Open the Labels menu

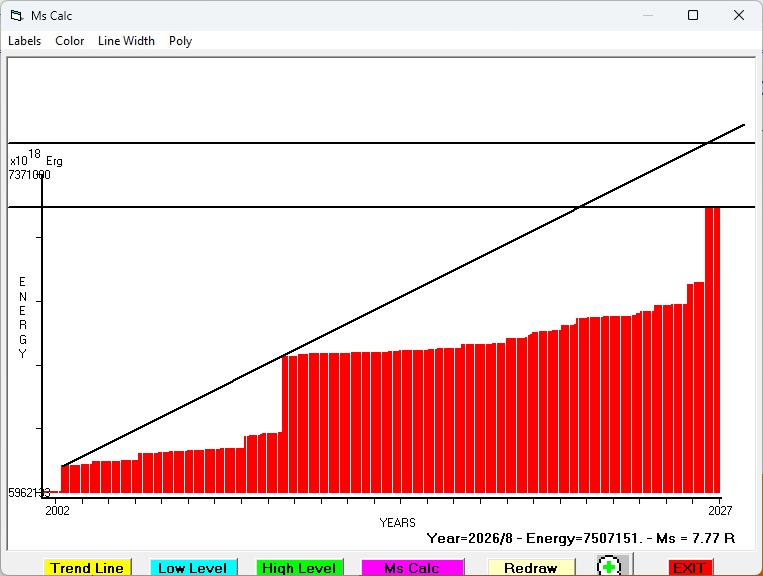tap(24, 41)
